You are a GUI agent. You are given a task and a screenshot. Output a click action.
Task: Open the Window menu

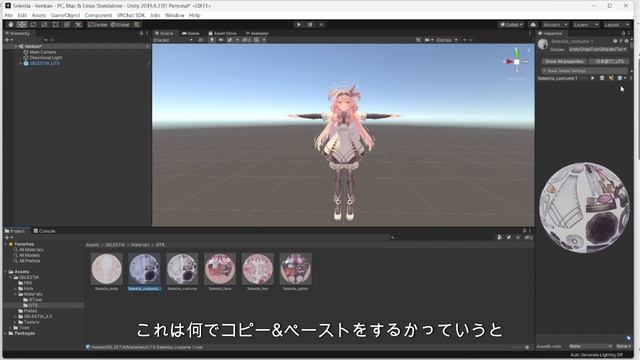pos(174,15)
